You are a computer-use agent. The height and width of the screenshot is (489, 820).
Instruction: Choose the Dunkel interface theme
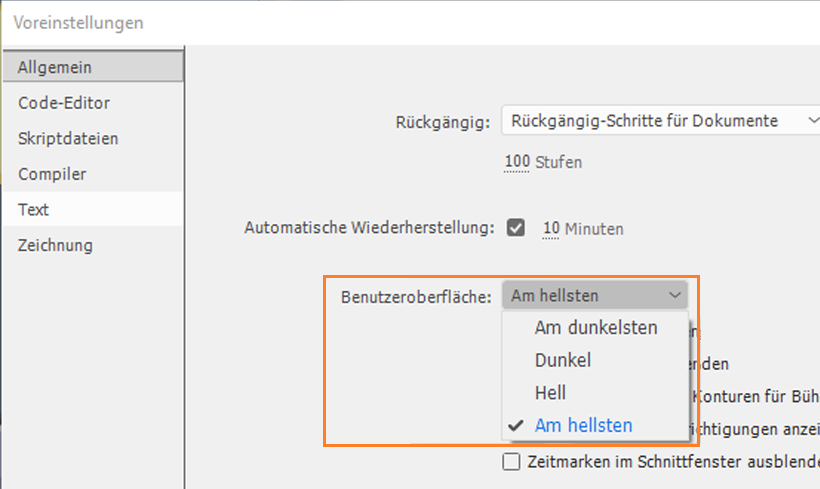(563, 360)
